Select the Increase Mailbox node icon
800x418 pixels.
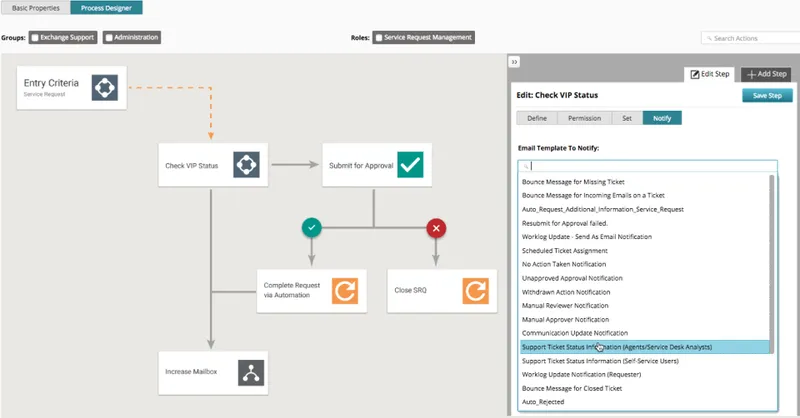pyautogui.click(x=251, y=373)
